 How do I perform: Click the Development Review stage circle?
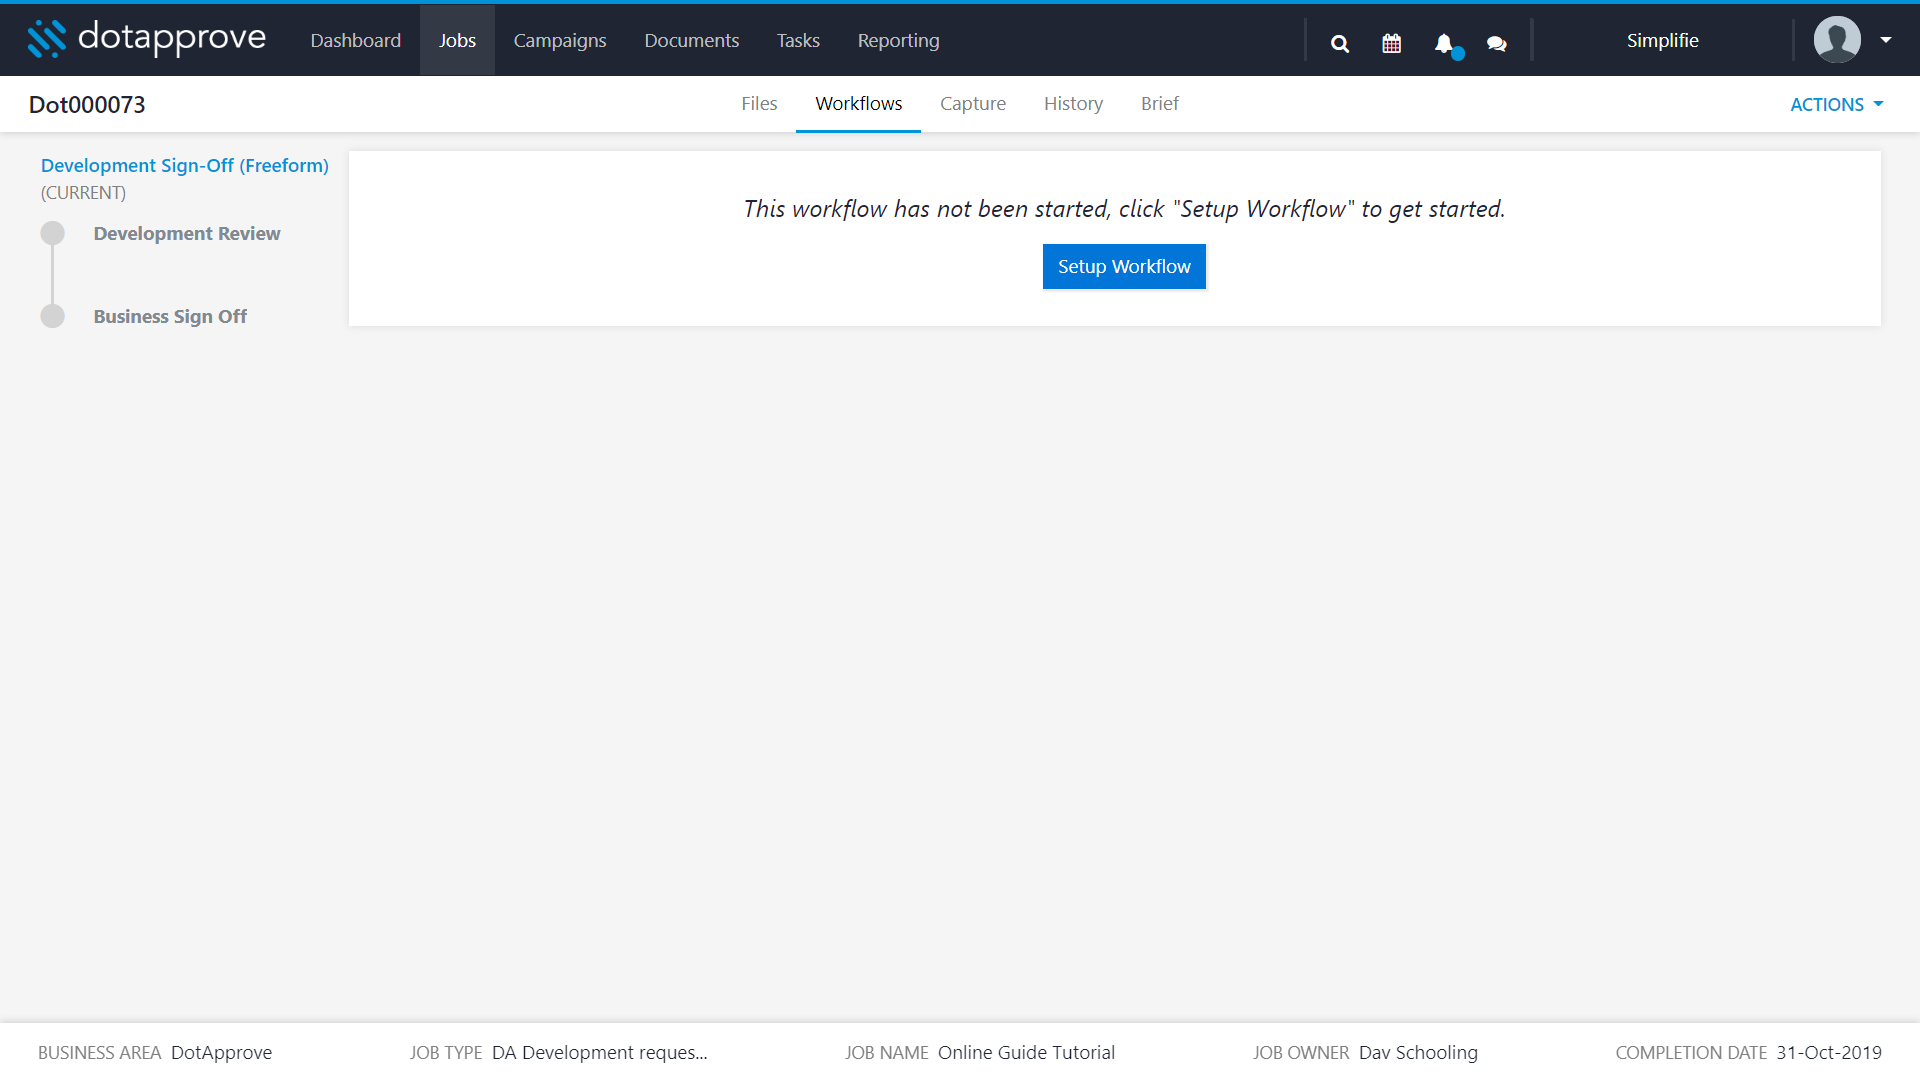click(53, 233)
